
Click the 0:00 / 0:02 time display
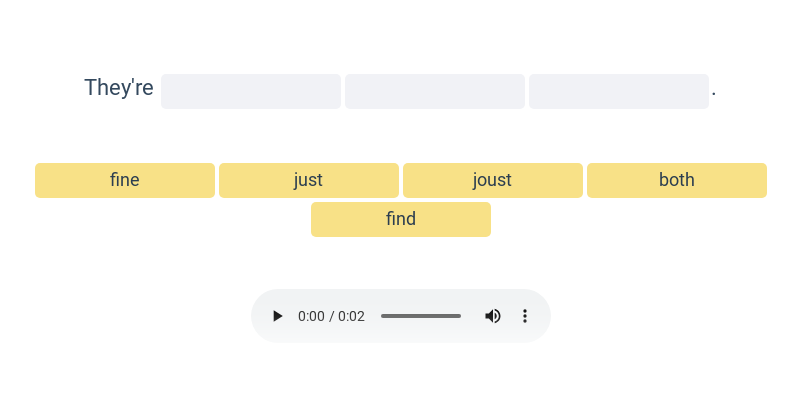pos(331,316)
